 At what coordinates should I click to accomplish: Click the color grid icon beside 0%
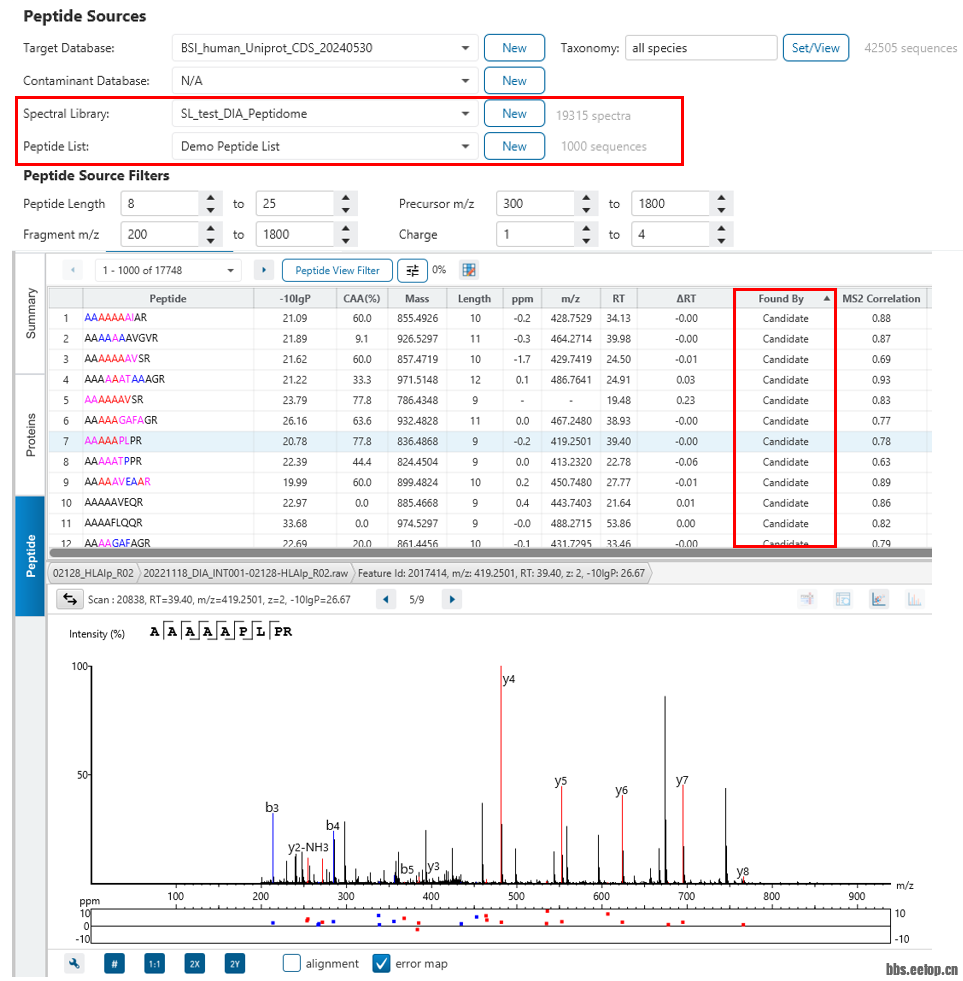(468, 270)
